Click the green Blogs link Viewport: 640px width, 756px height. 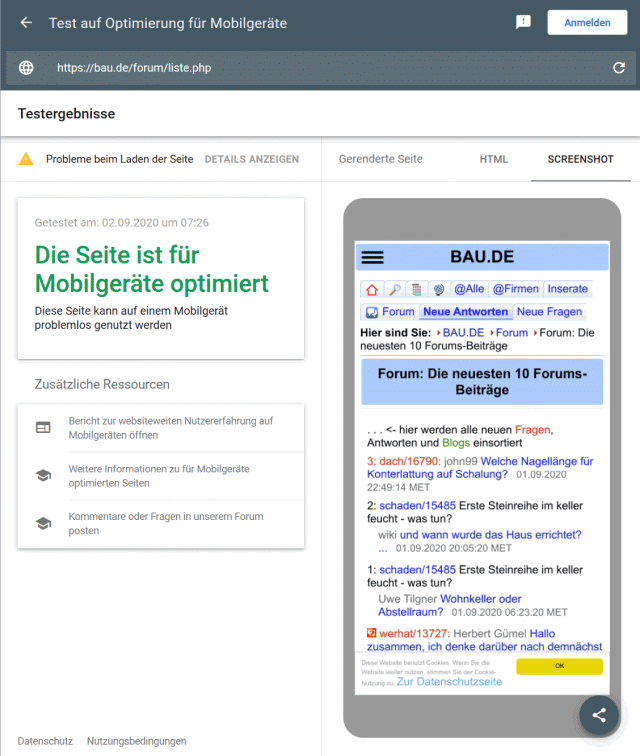pos(456,443)
